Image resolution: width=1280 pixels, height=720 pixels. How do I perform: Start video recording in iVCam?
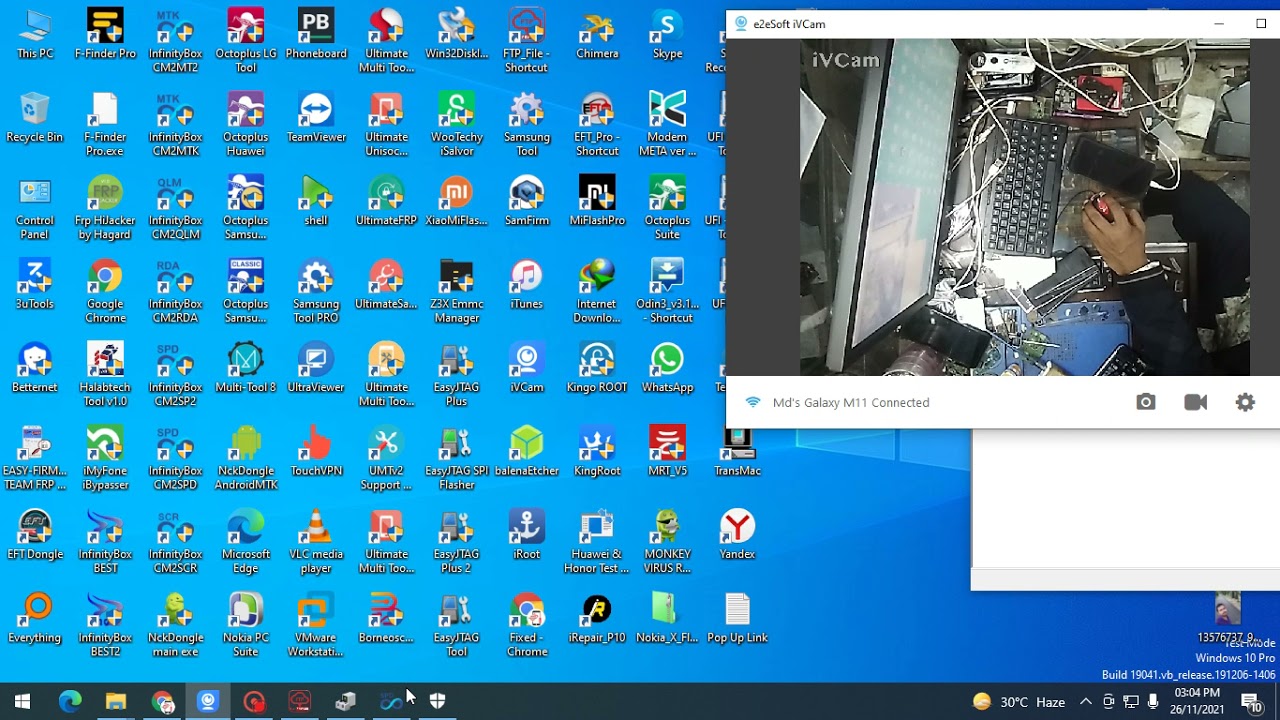pos(1195,402)
